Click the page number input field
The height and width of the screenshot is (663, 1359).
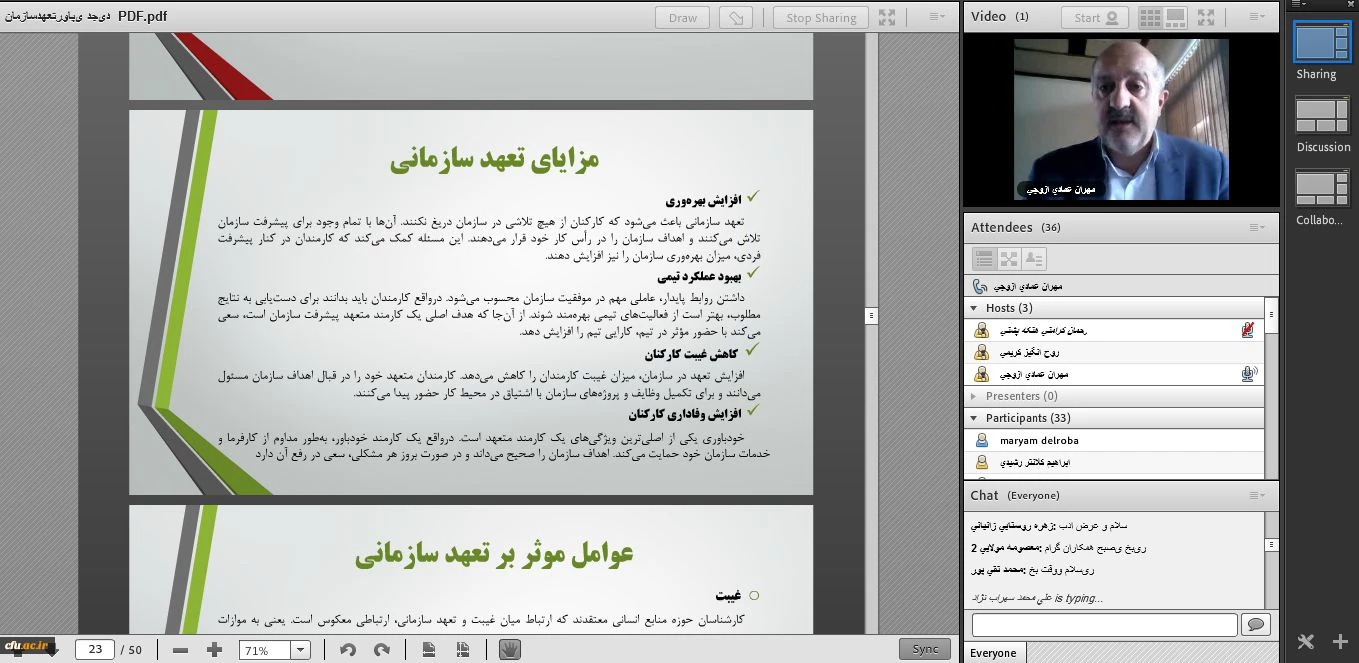tap(95, 650)
